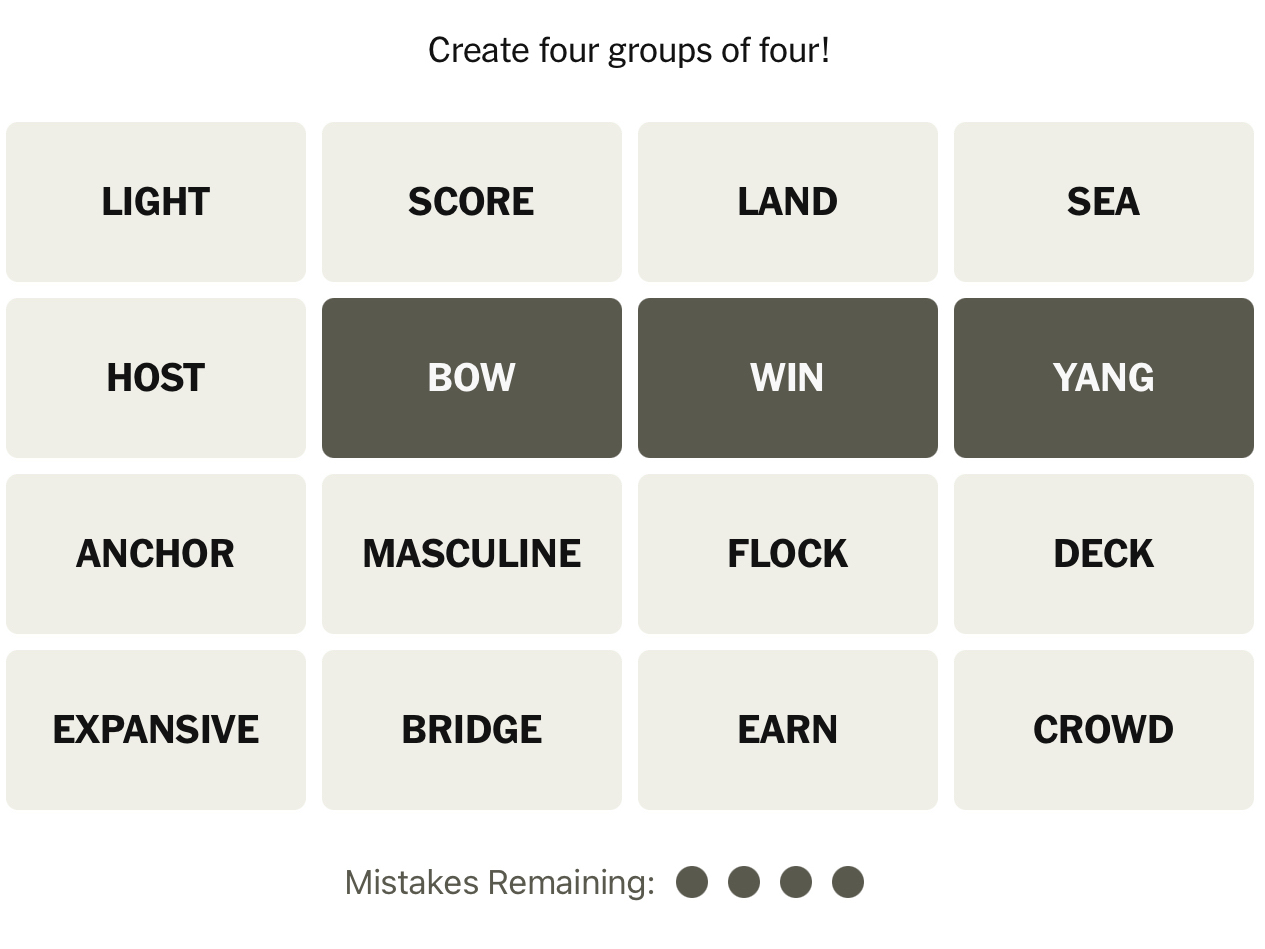
Task: Deselect the selected WIN tile
Action: [x=787, y=378]
